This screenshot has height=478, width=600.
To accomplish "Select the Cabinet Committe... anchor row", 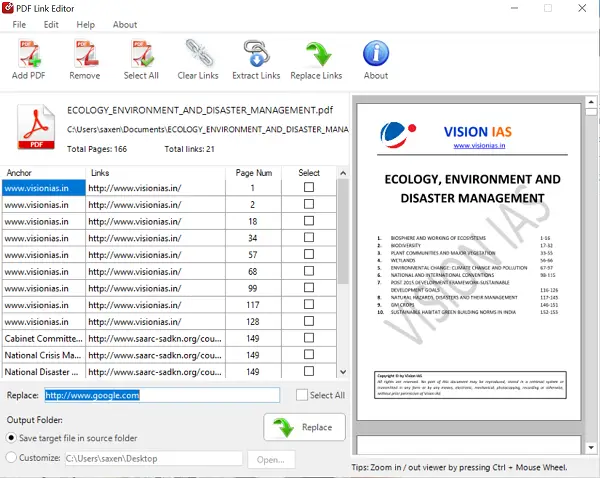I will coord(44,338).
